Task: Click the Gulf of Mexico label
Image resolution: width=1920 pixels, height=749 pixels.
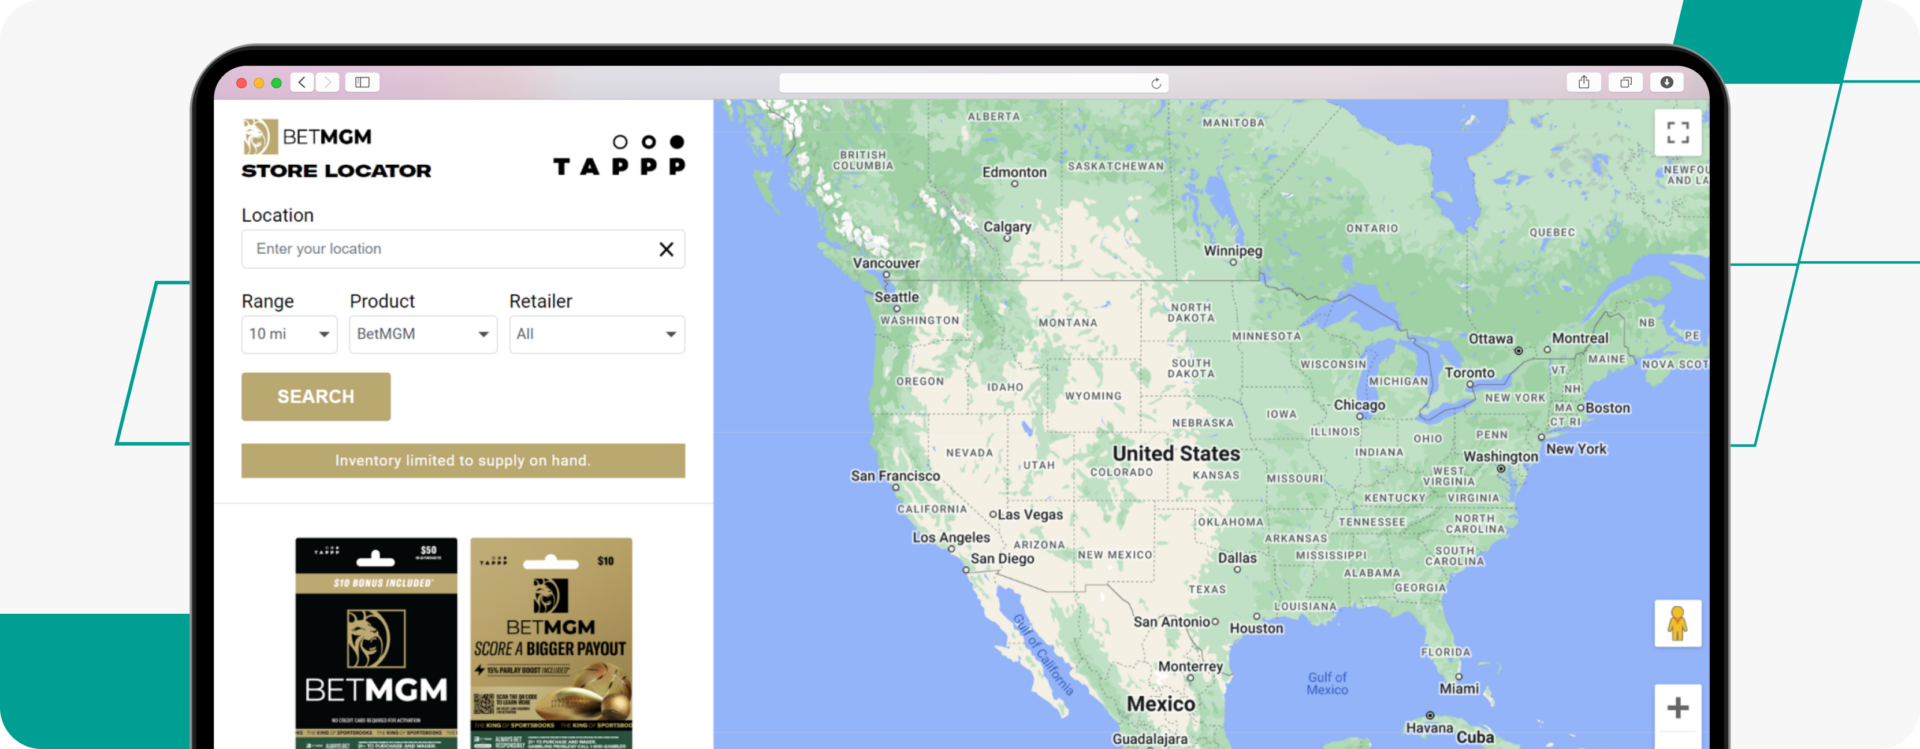Action: pyautogui.click(x=1327, y=683)
